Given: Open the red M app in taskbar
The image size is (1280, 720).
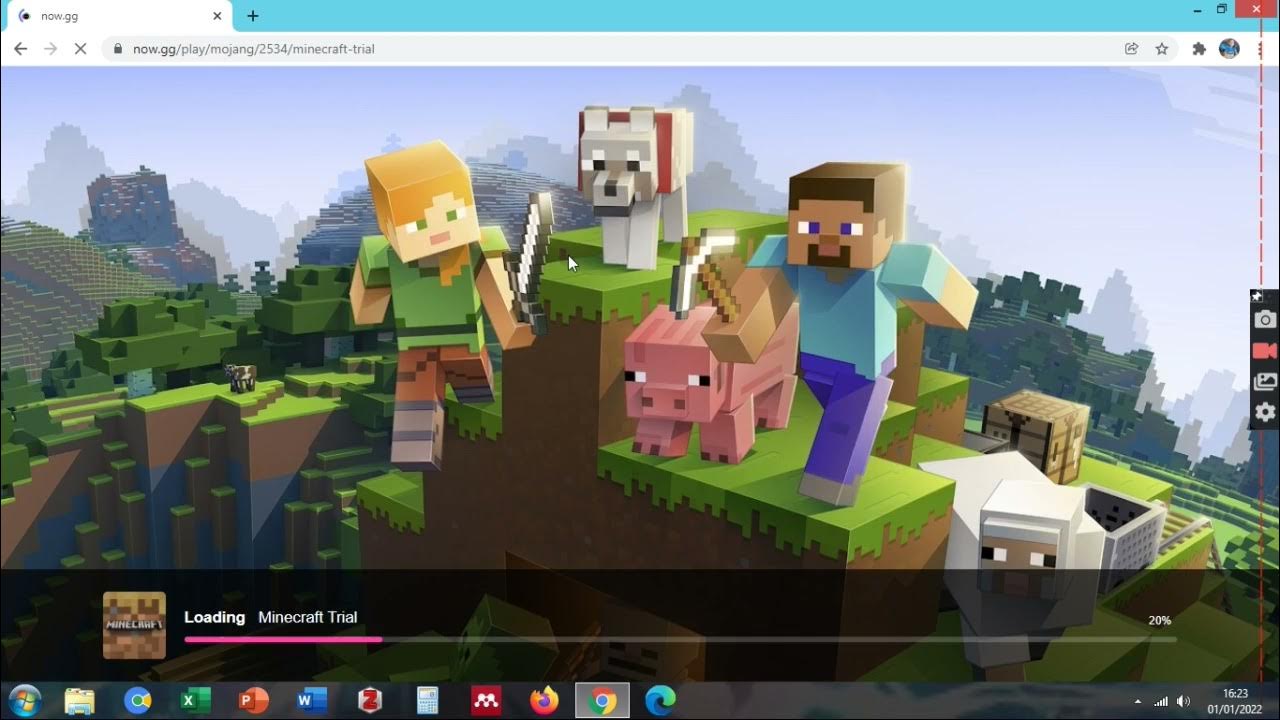Looking at the screenshot, I should (x=486, y=701).
